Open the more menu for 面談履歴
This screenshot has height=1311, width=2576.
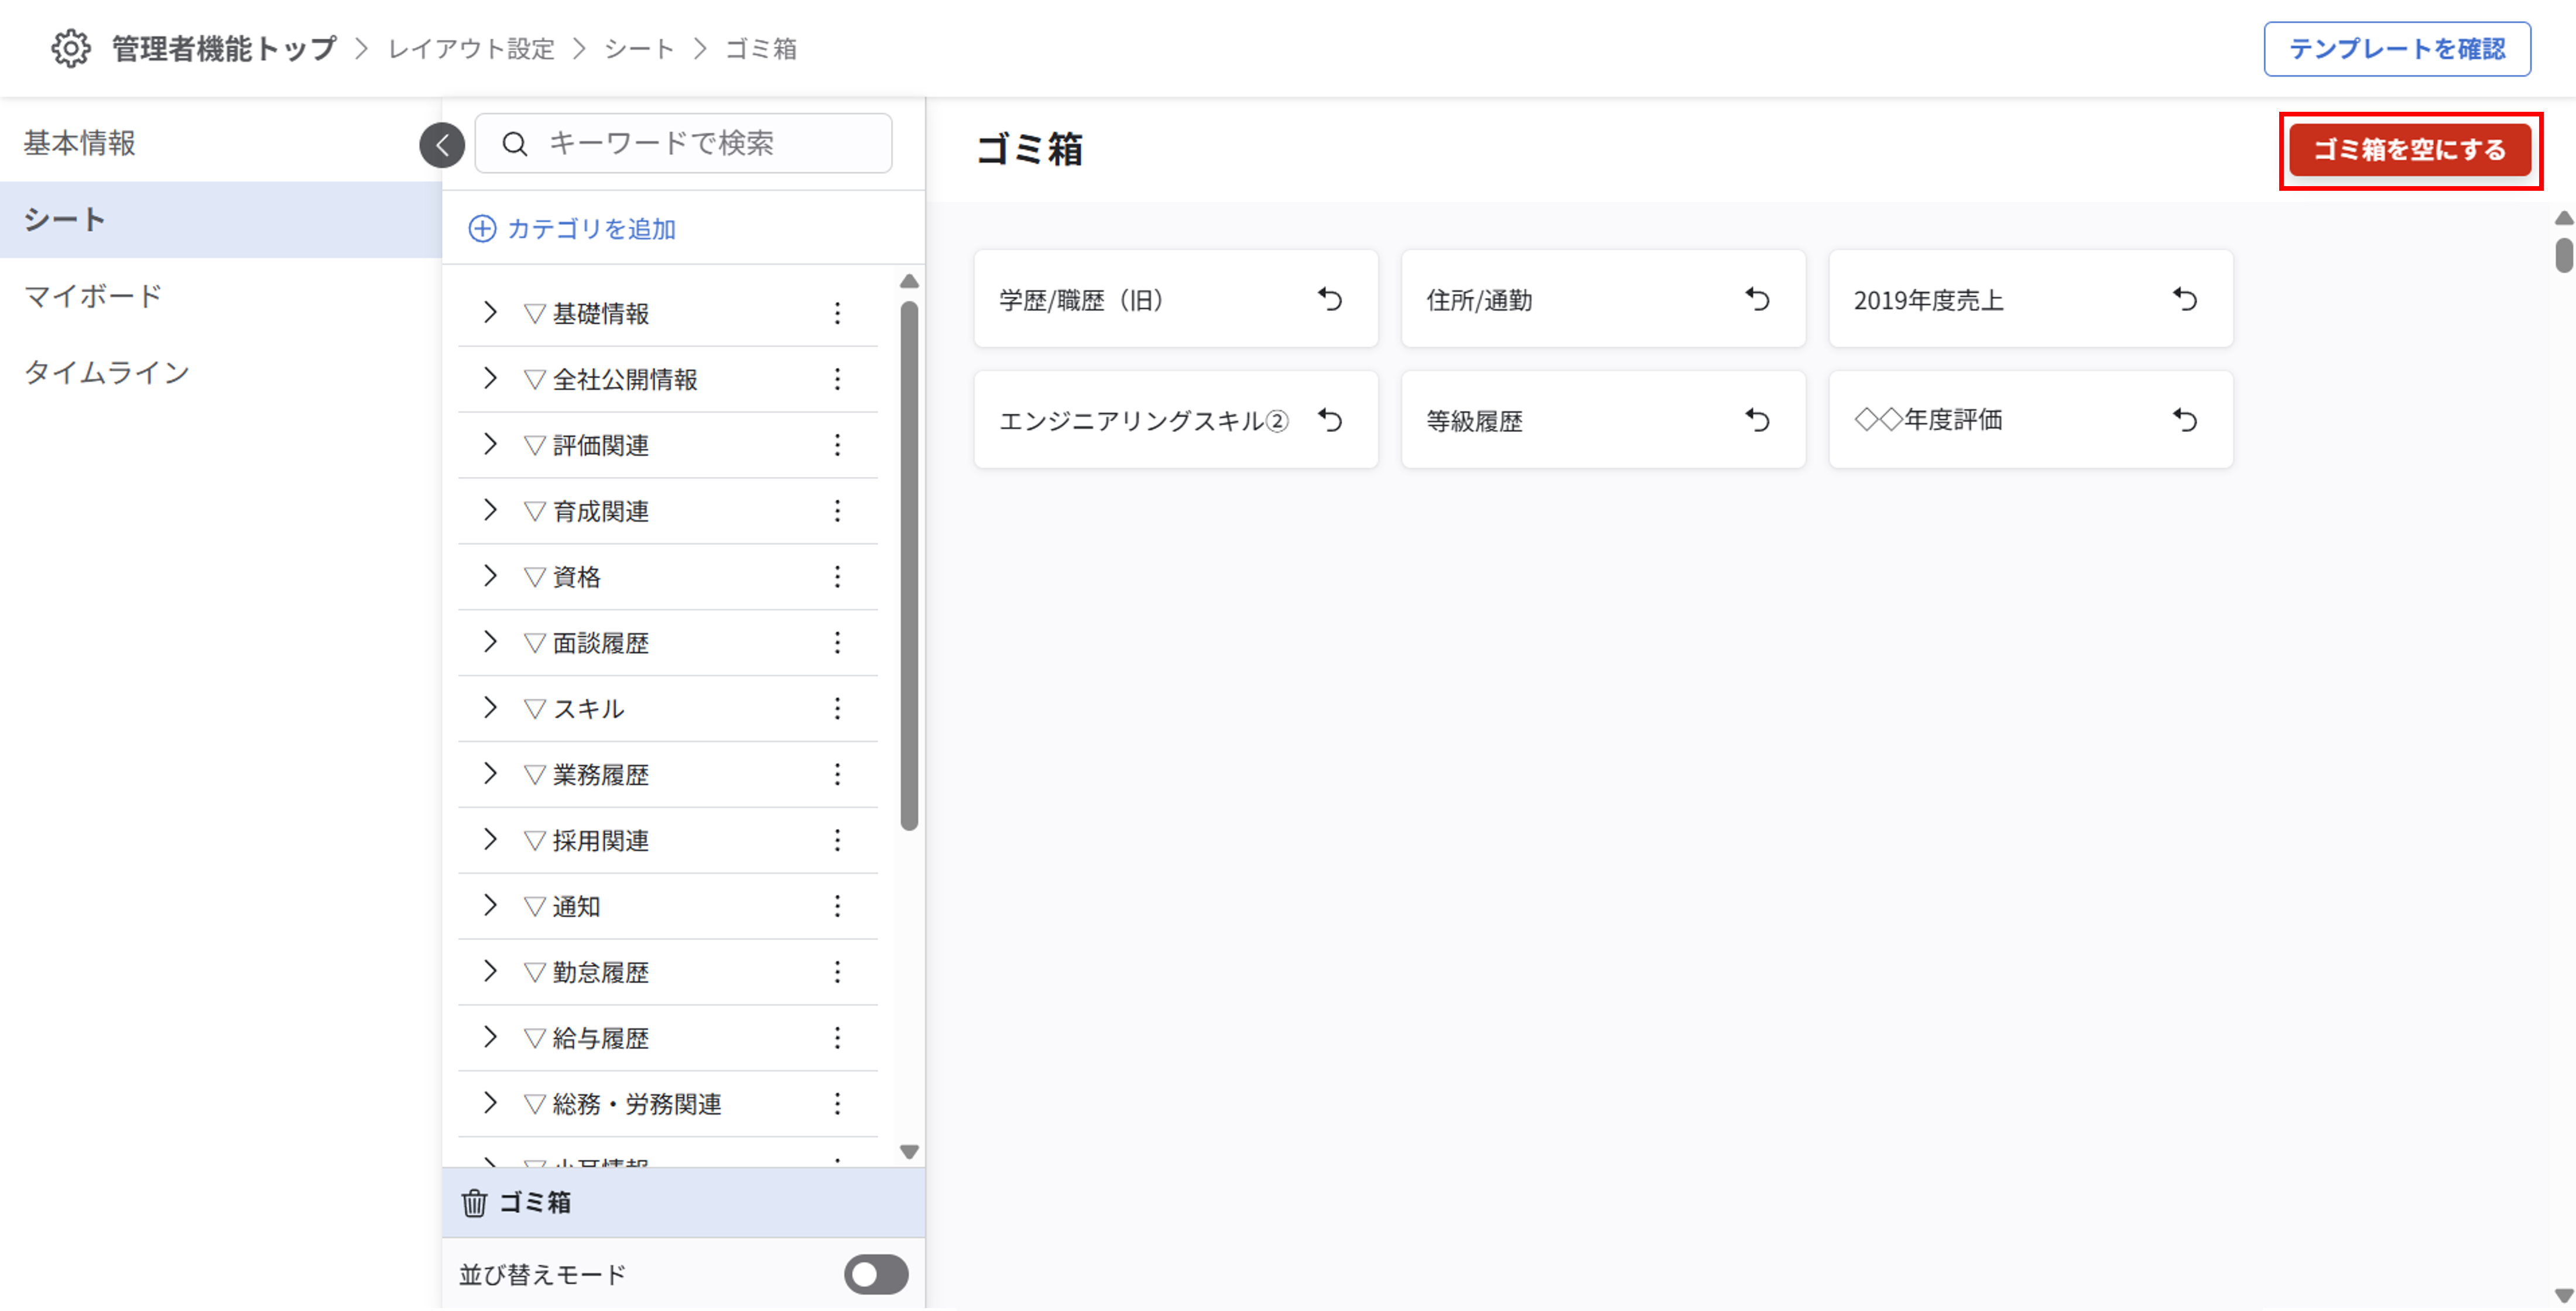click(x=837, y=643)
